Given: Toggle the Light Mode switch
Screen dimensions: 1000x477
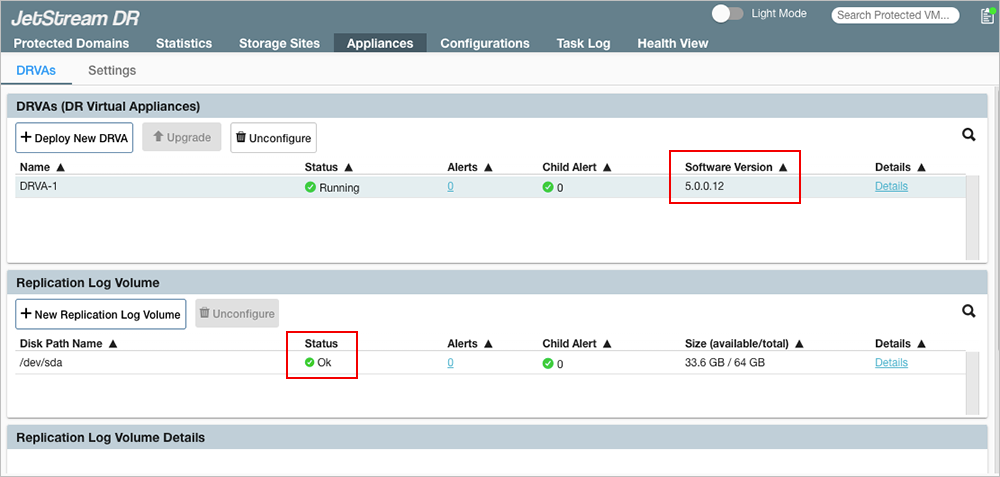Looking at the screenshot, I should point(727,14).
